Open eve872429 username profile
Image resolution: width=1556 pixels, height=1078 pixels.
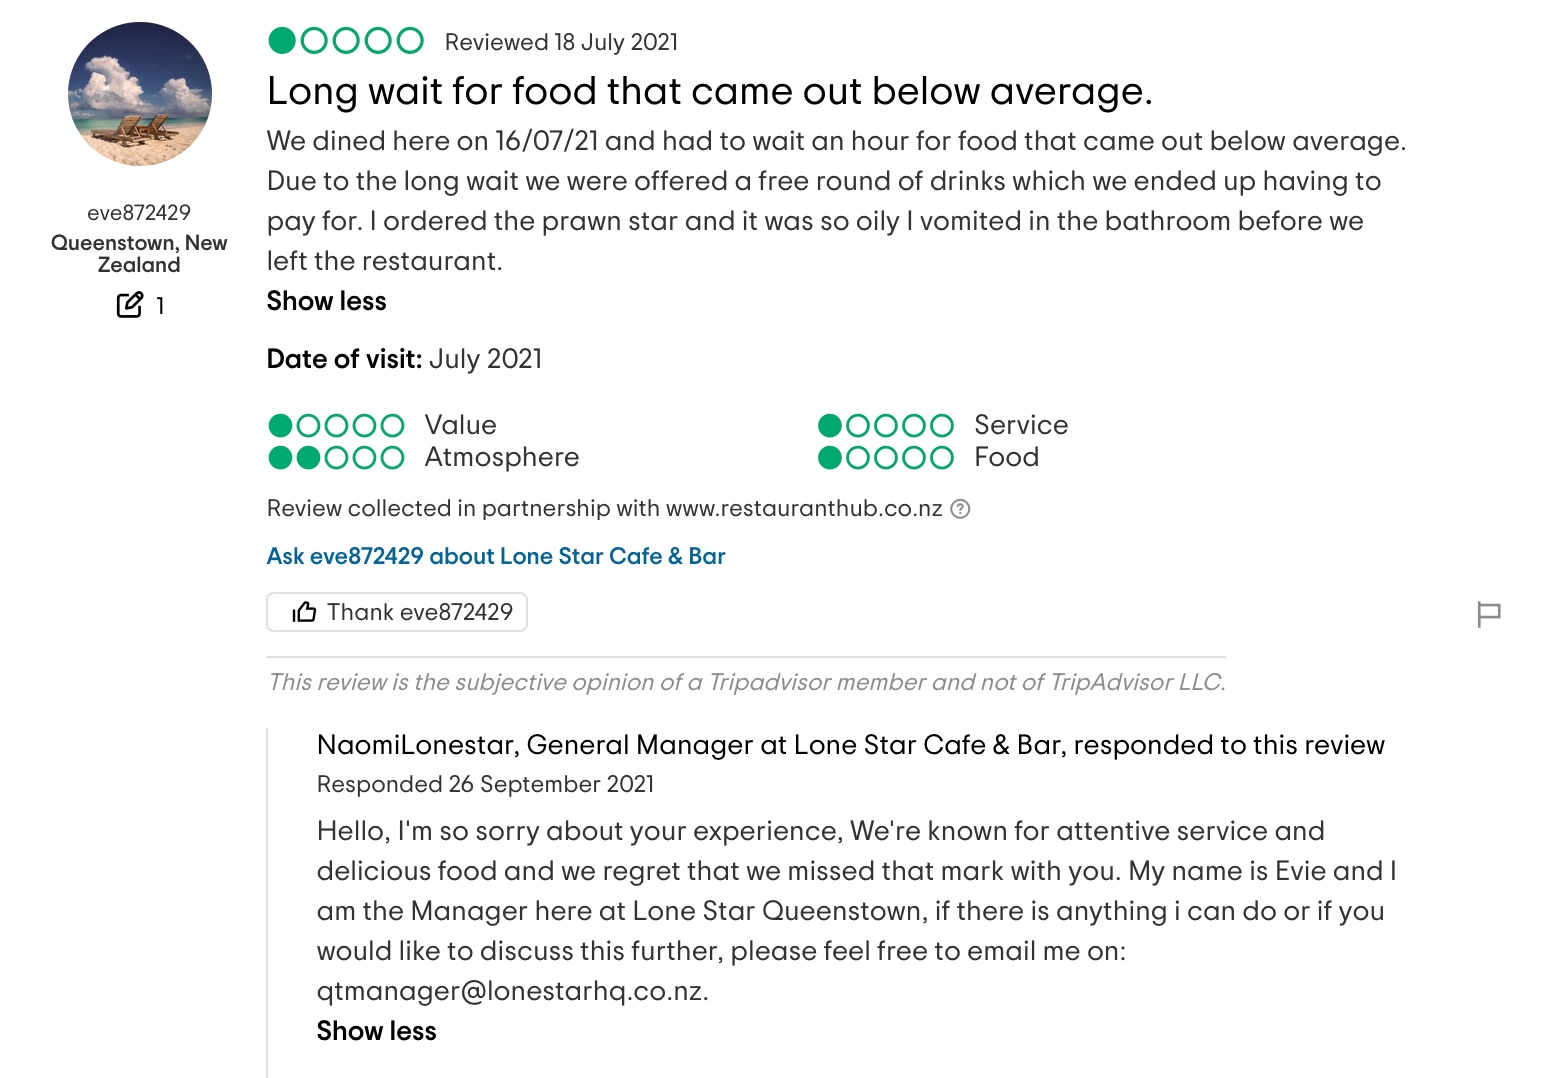(x=139, y=212)
